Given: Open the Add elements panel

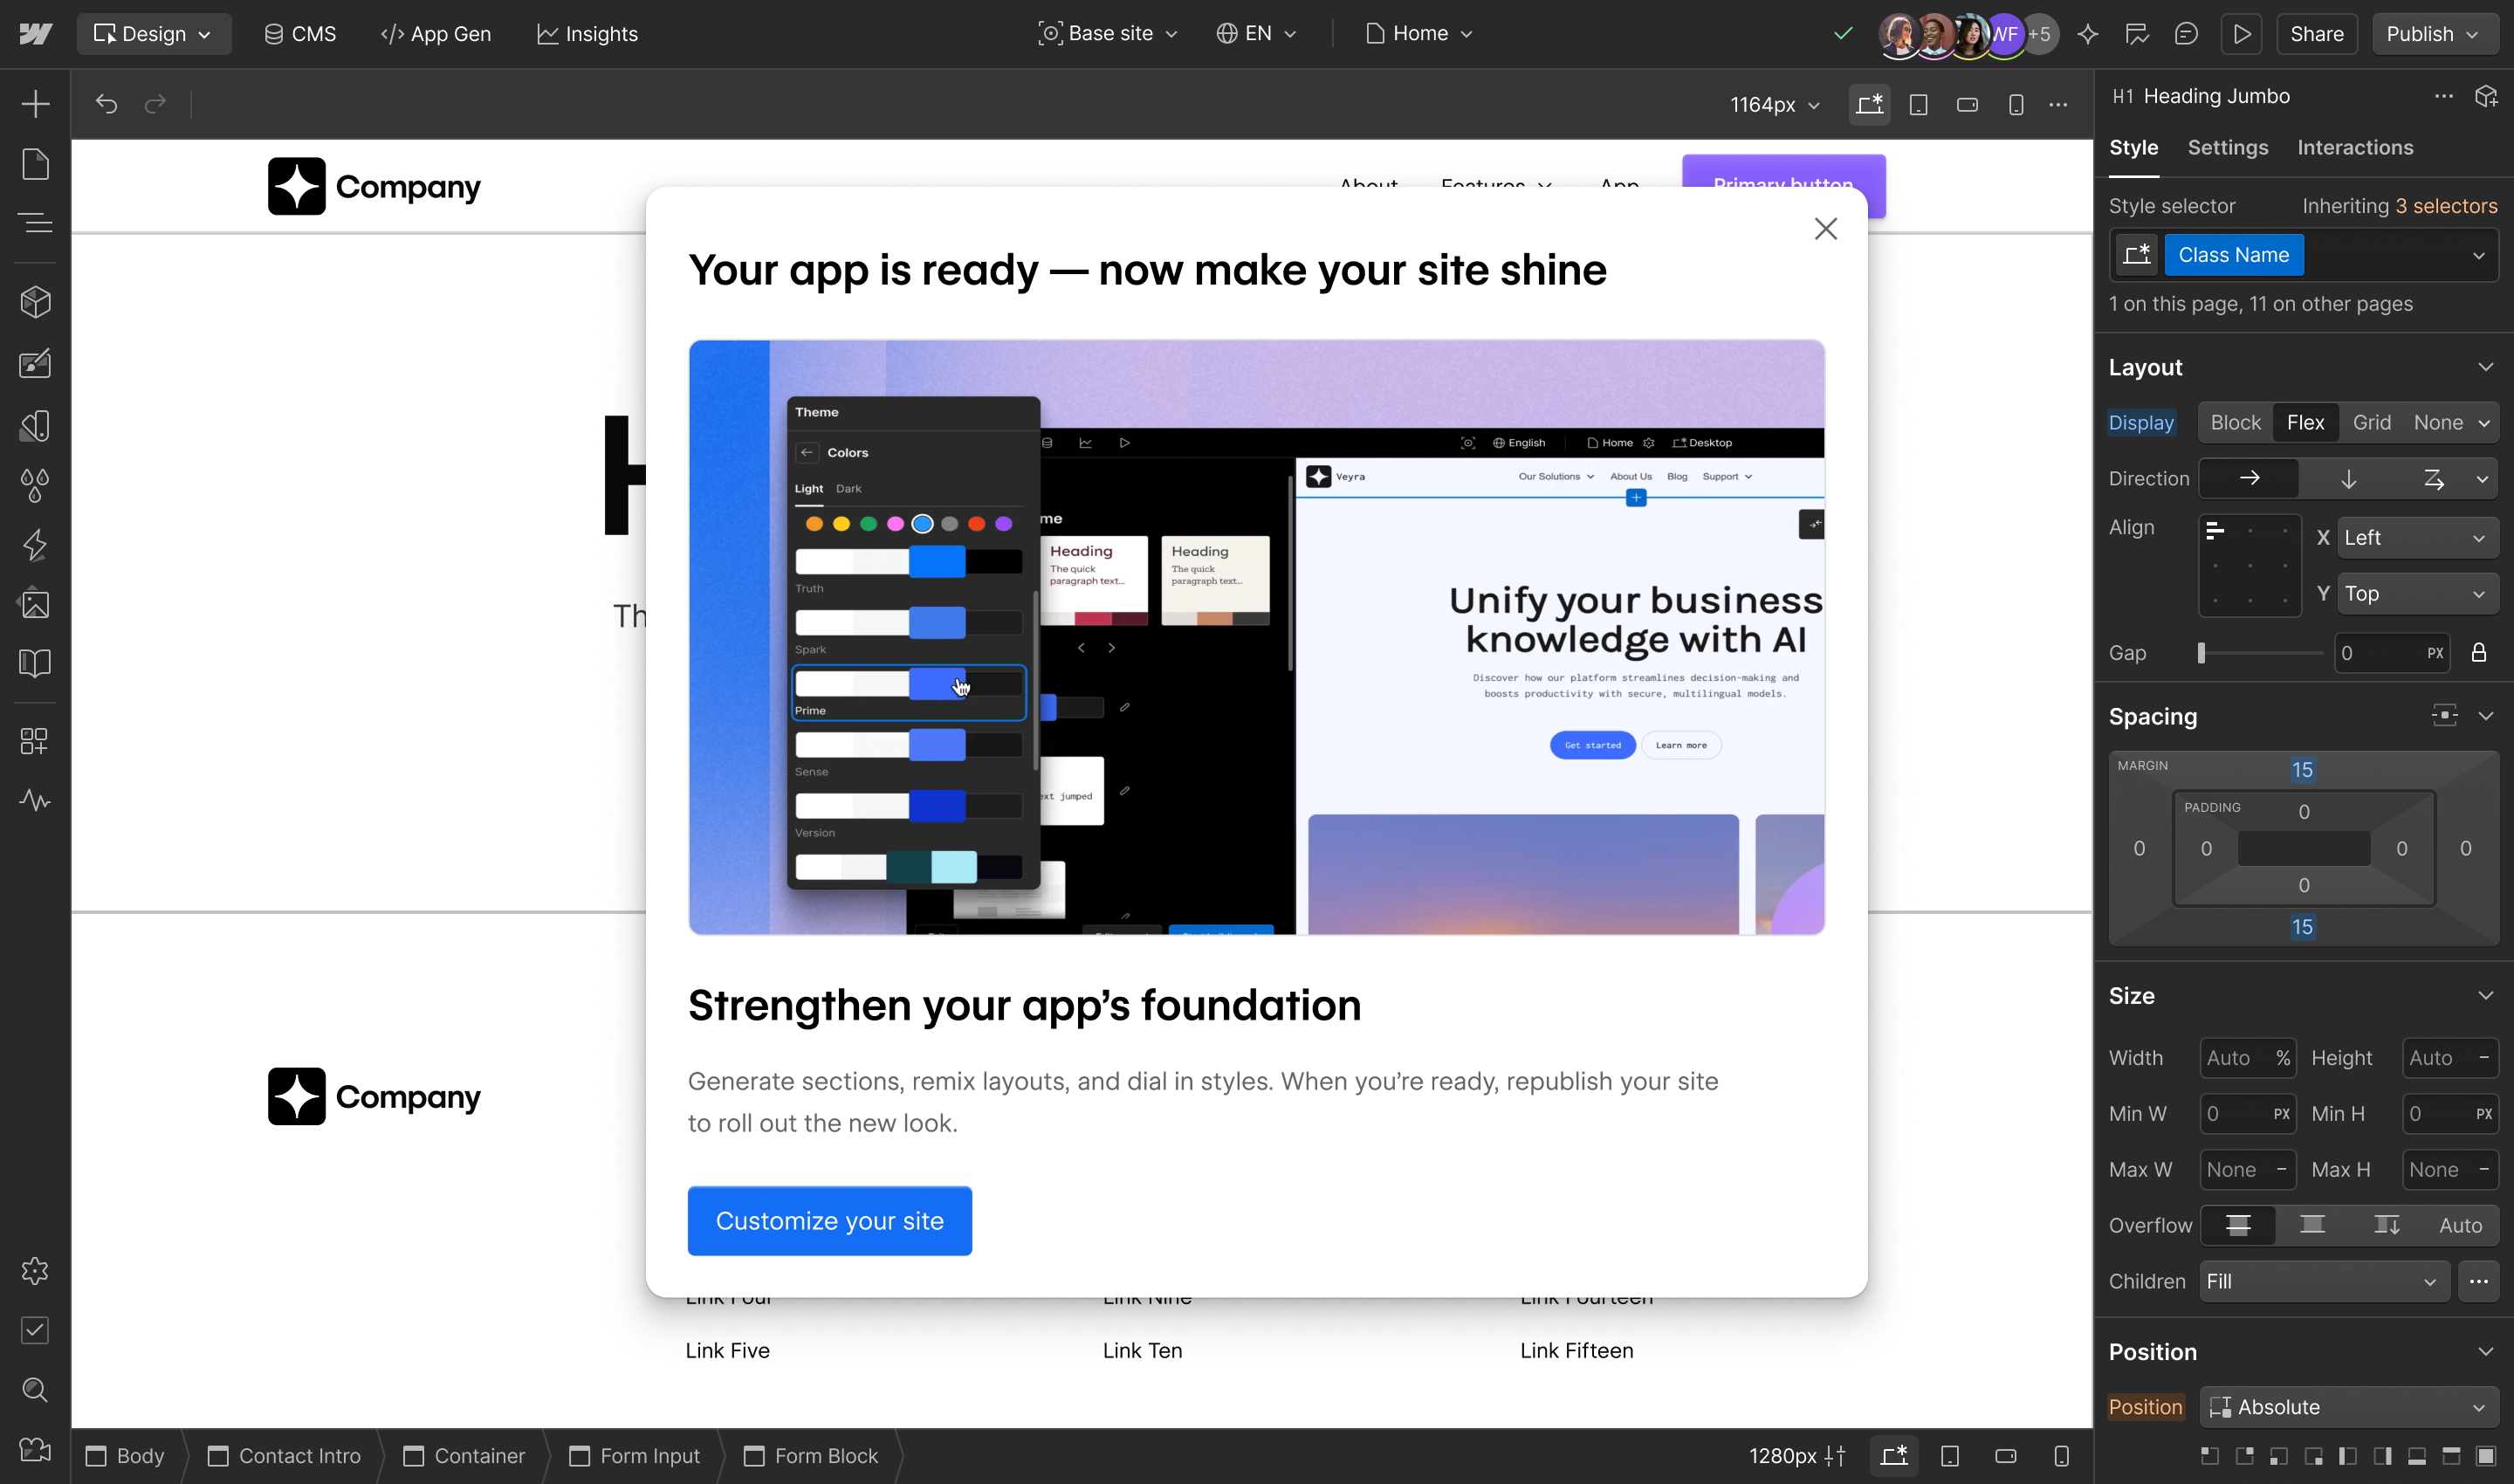Looking at the screenshot, I should 35,104.
